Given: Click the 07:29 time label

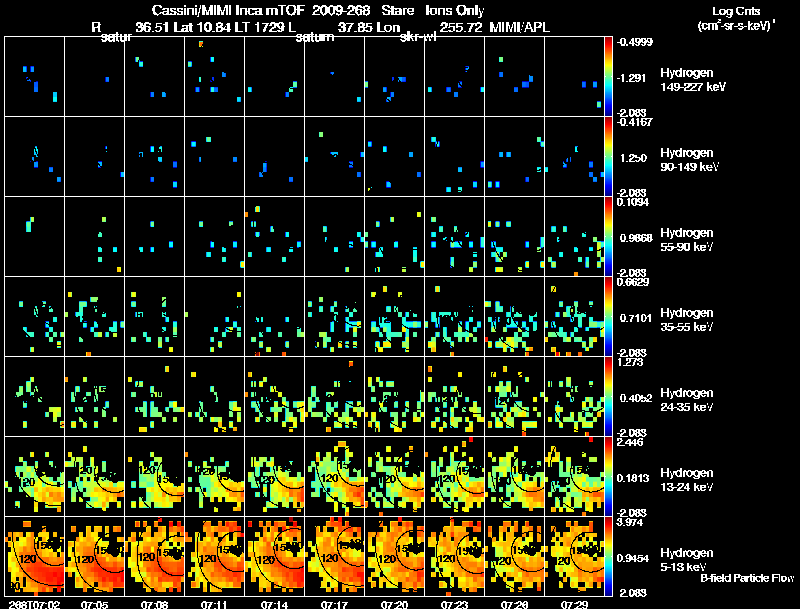Looking at the screenshot, I should click(574, 604).
